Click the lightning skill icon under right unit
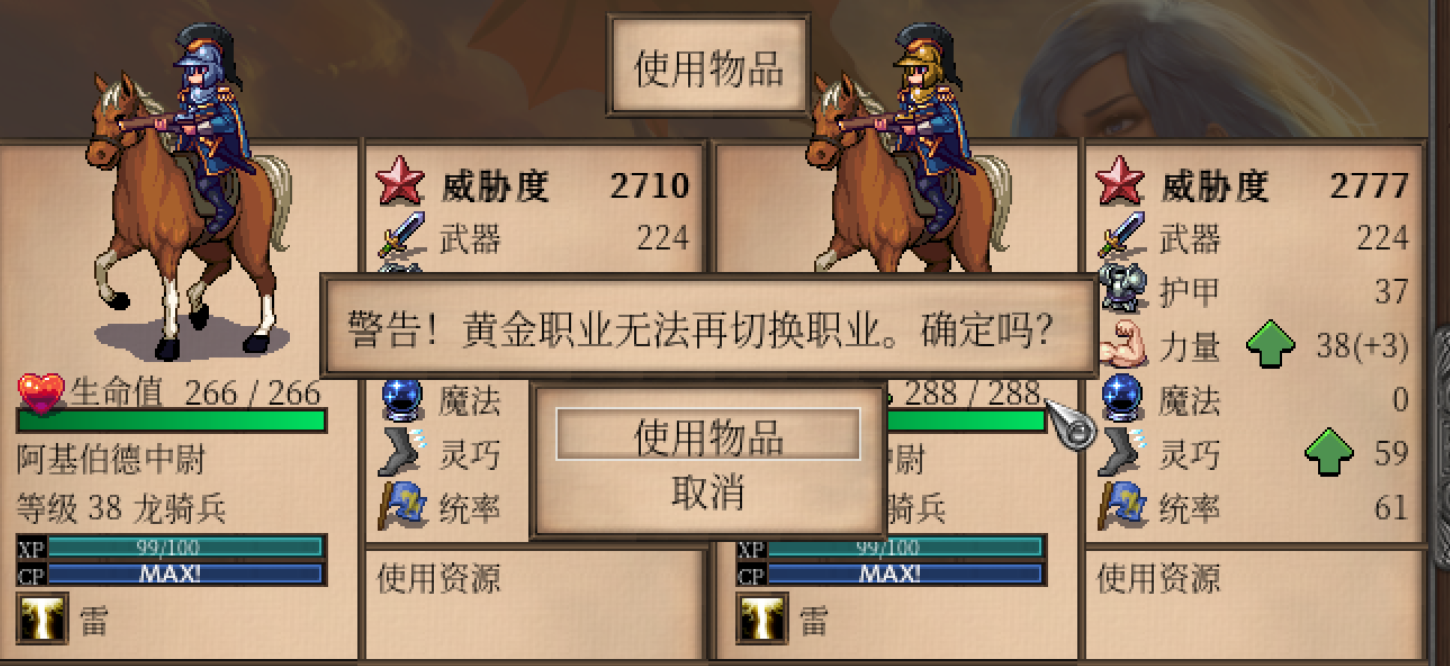The image size is (1450, 666). (763, 618)
